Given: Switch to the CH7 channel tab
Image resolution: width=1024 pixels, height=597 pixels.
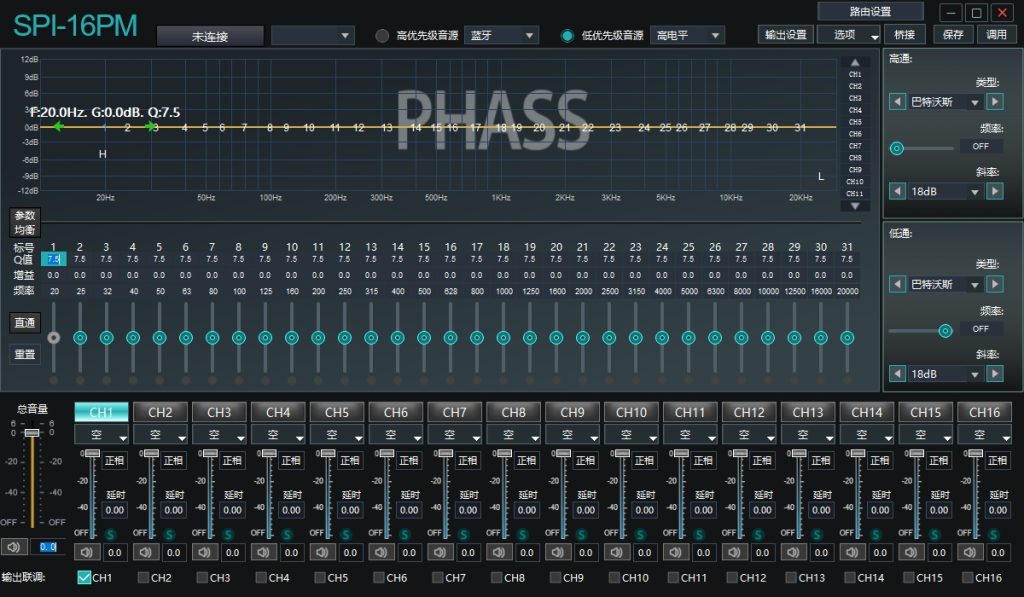Looking at the screenshot, I should pyautogui.click(x=455, y=412).
